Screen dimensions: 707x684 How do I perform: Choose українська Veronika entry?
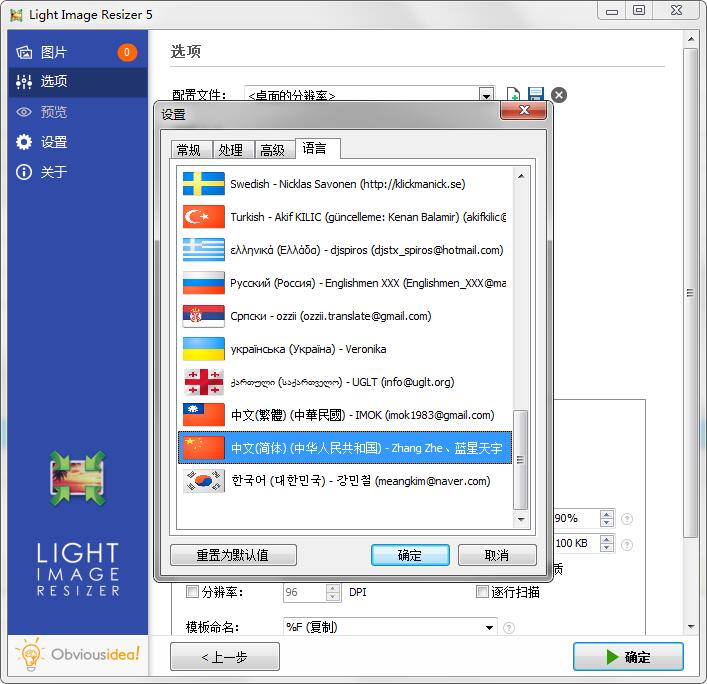point(345,349)
